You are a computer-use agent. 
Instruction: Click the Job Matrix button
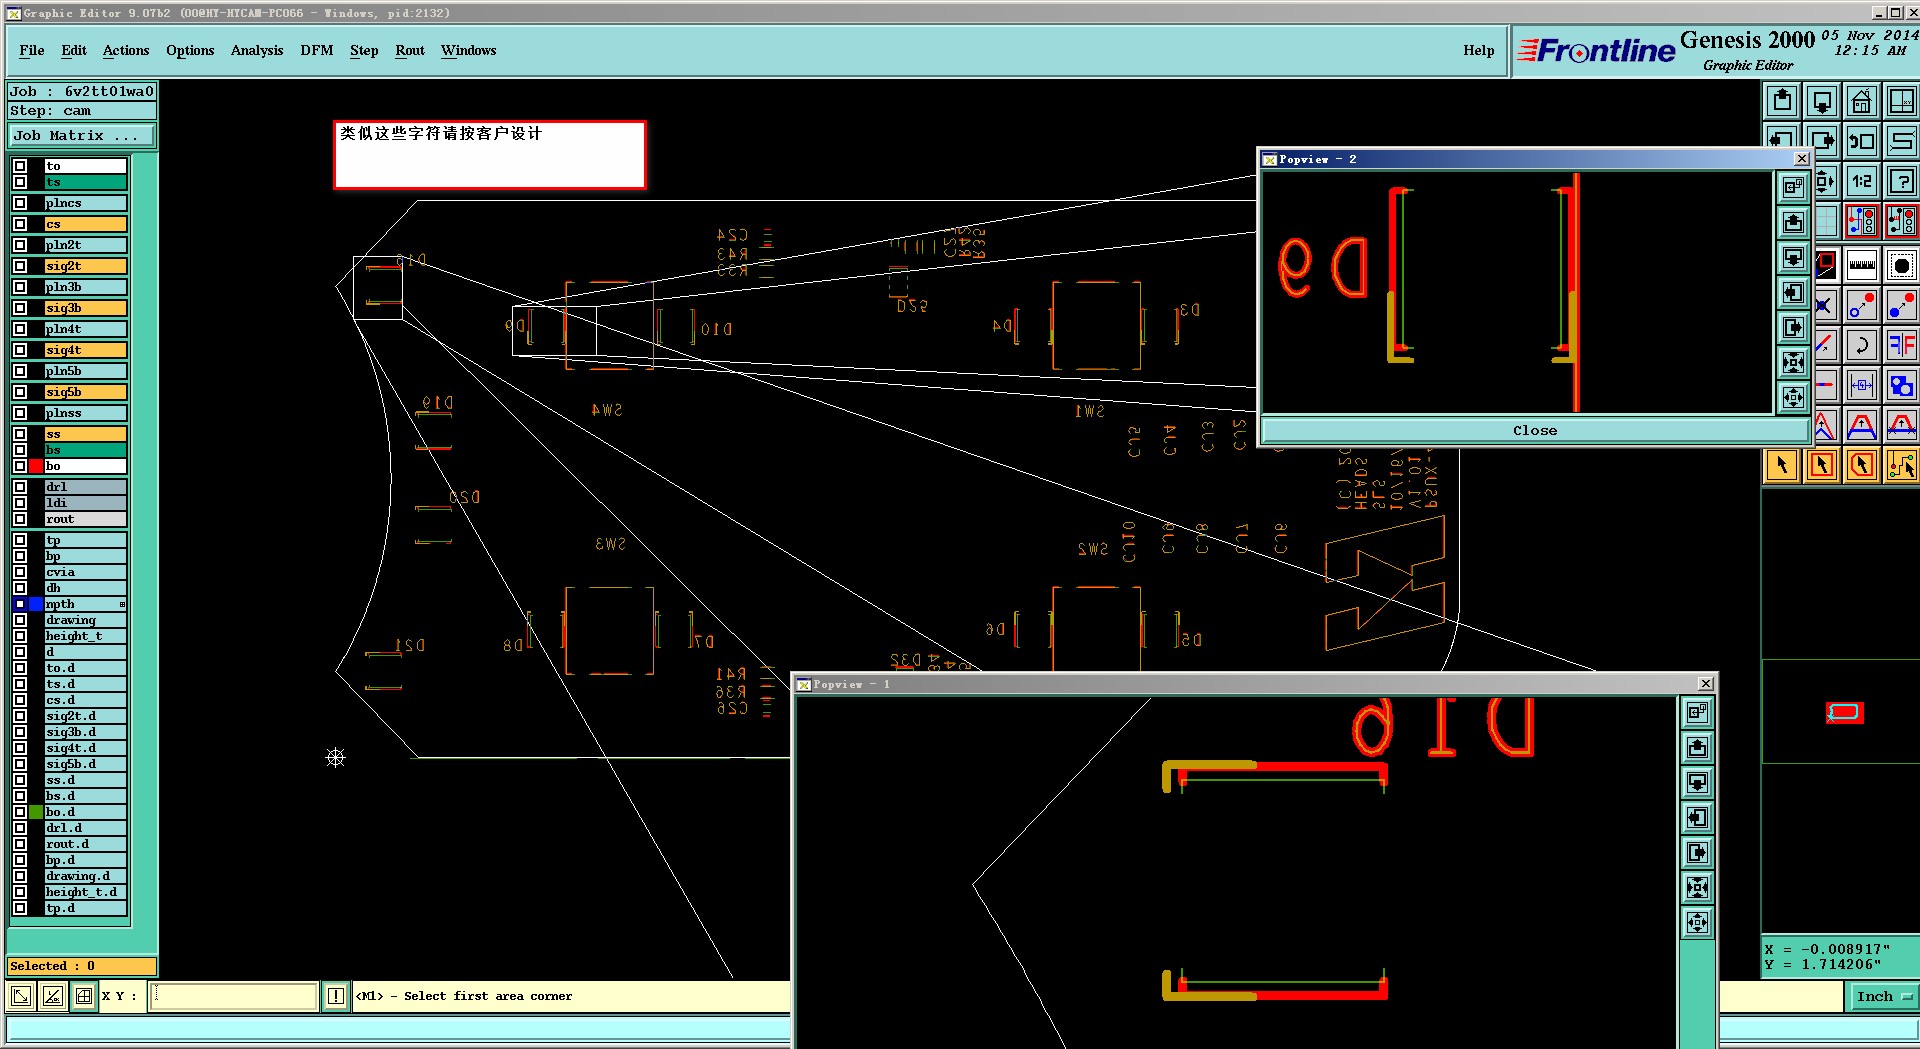tap(82, 136)
